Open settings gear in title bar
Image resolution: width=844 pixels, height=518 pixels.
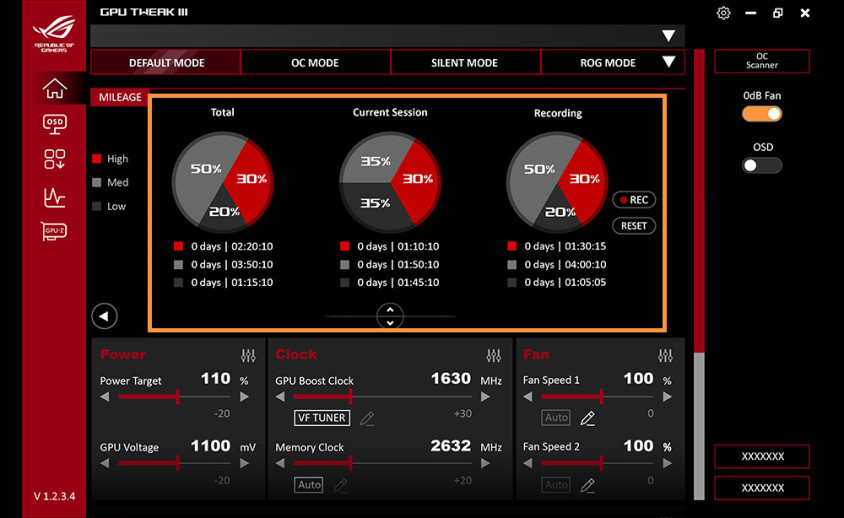tap(724, 13)
